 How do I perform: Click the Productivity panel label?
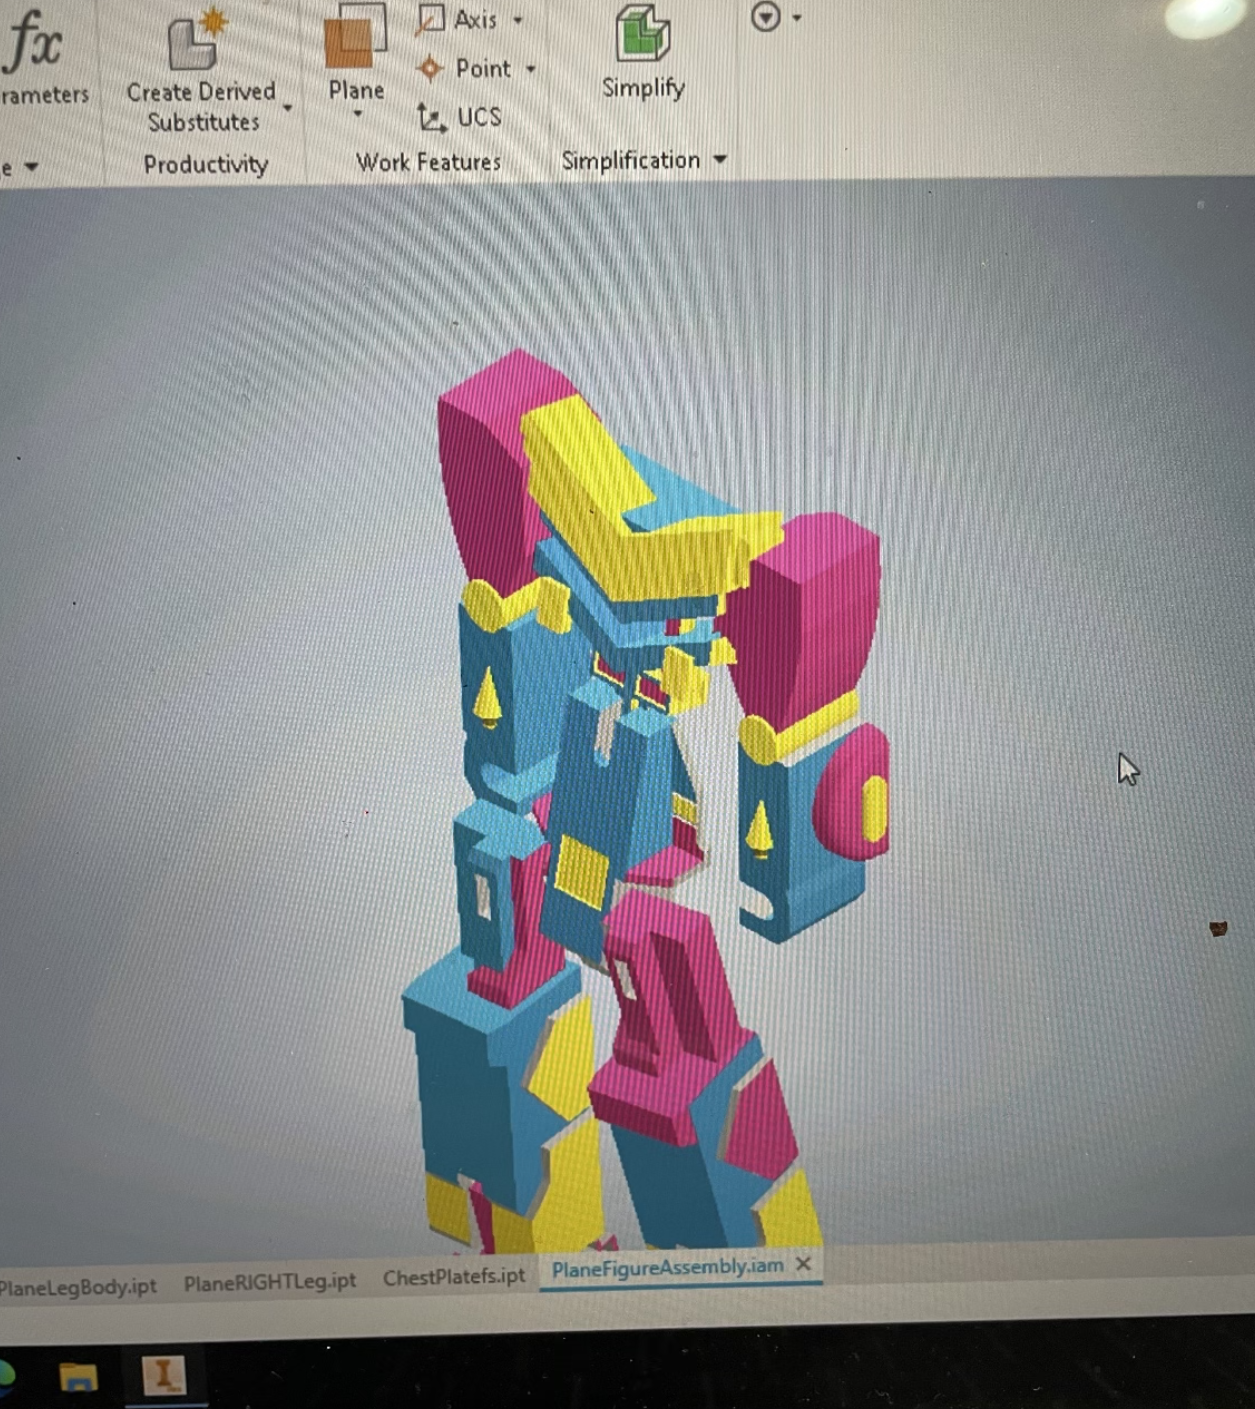(x=207, y=163)
